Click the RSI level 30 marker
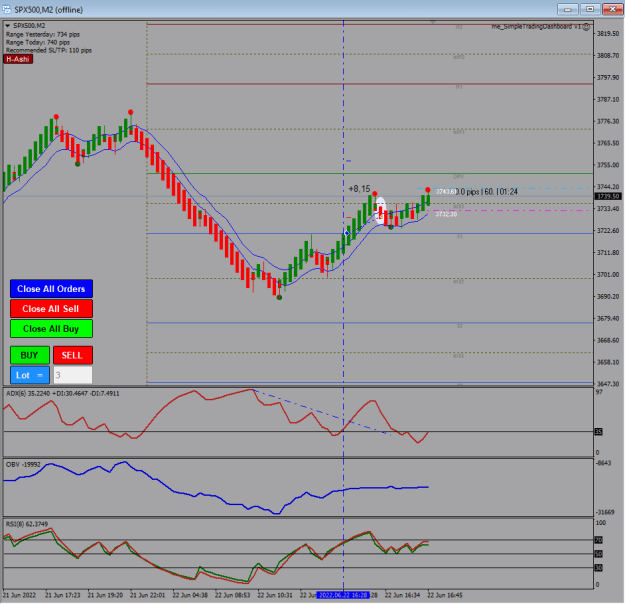The height and width of the screenshot is (604, 625). tap(598, 568)
